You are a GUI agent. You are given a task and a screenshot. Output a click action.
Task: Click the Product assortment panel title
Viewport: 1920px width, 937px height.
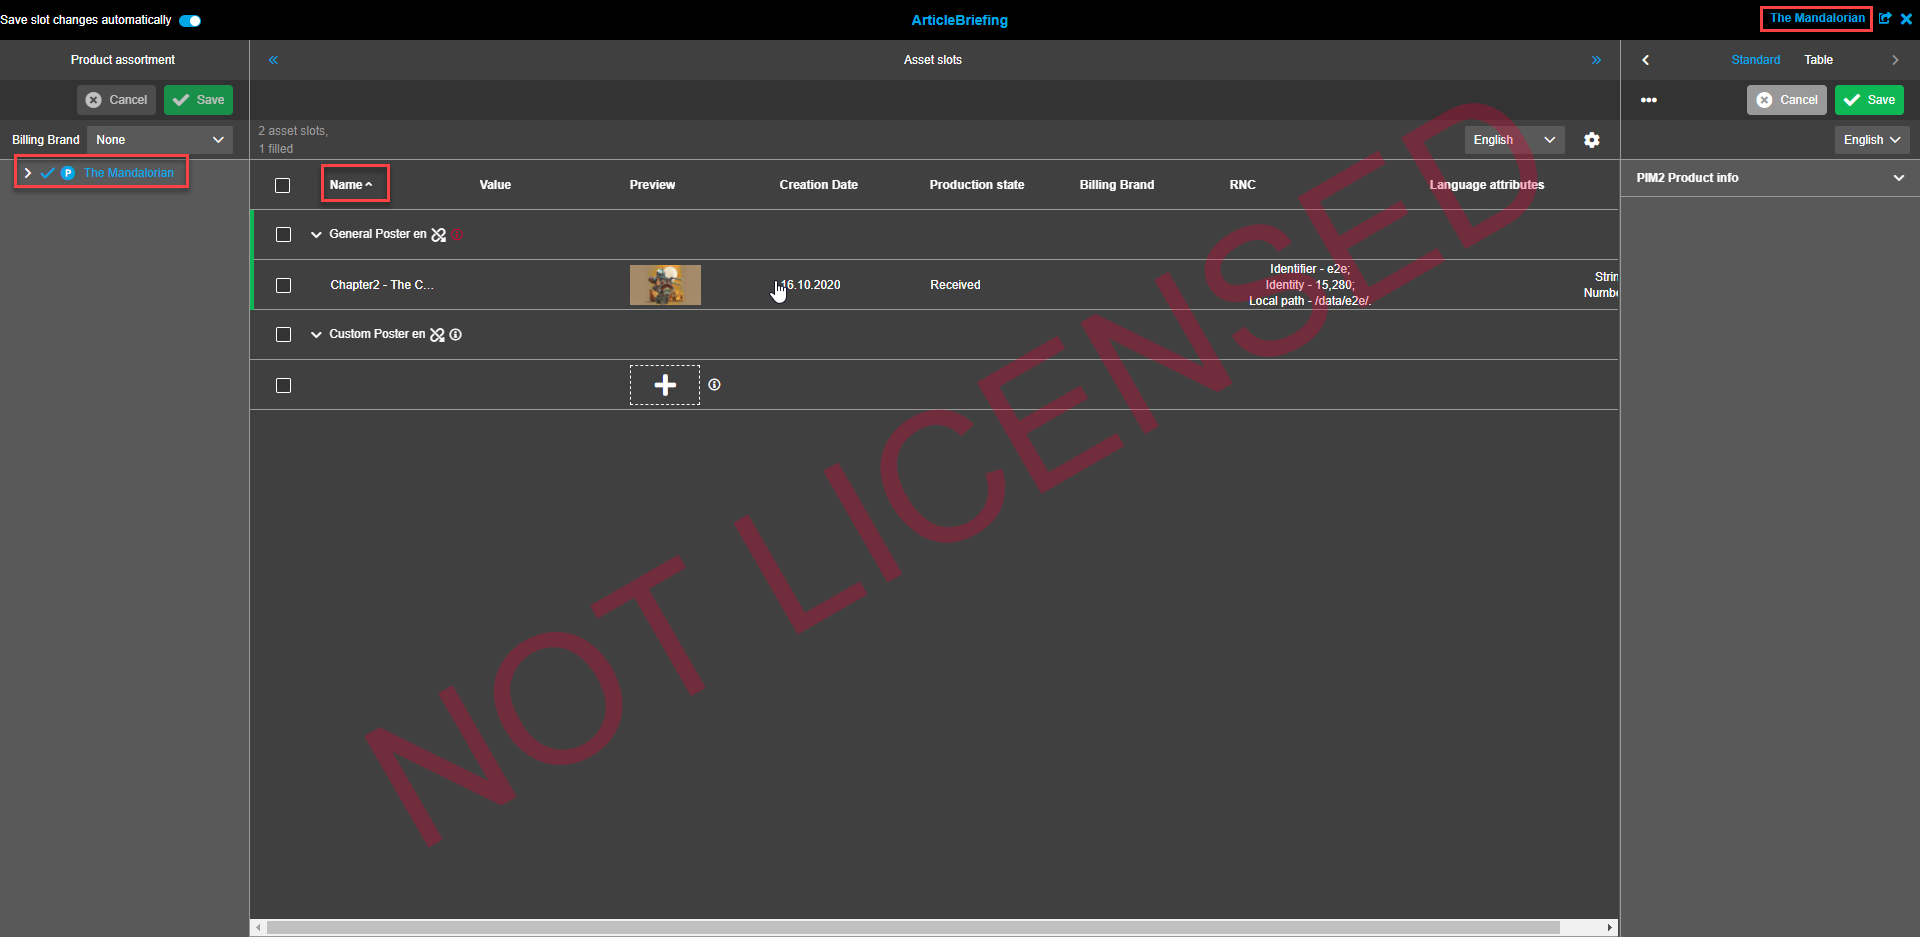tap(123, 60)
